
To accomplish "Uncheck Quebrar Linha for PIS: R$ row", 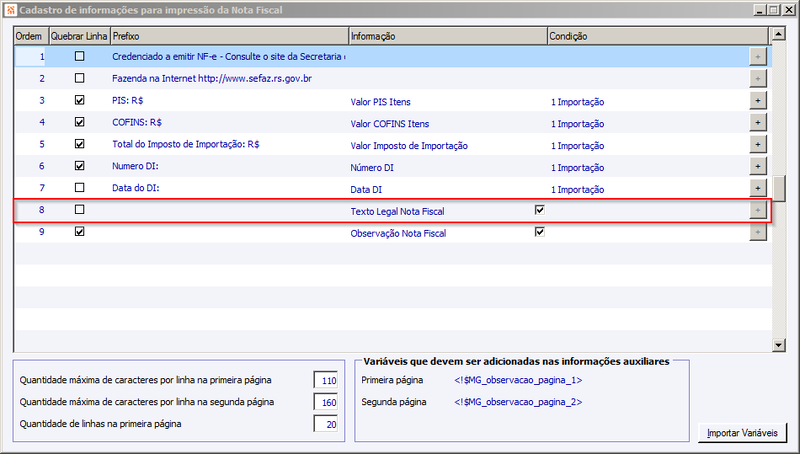I will click(80, 100).
